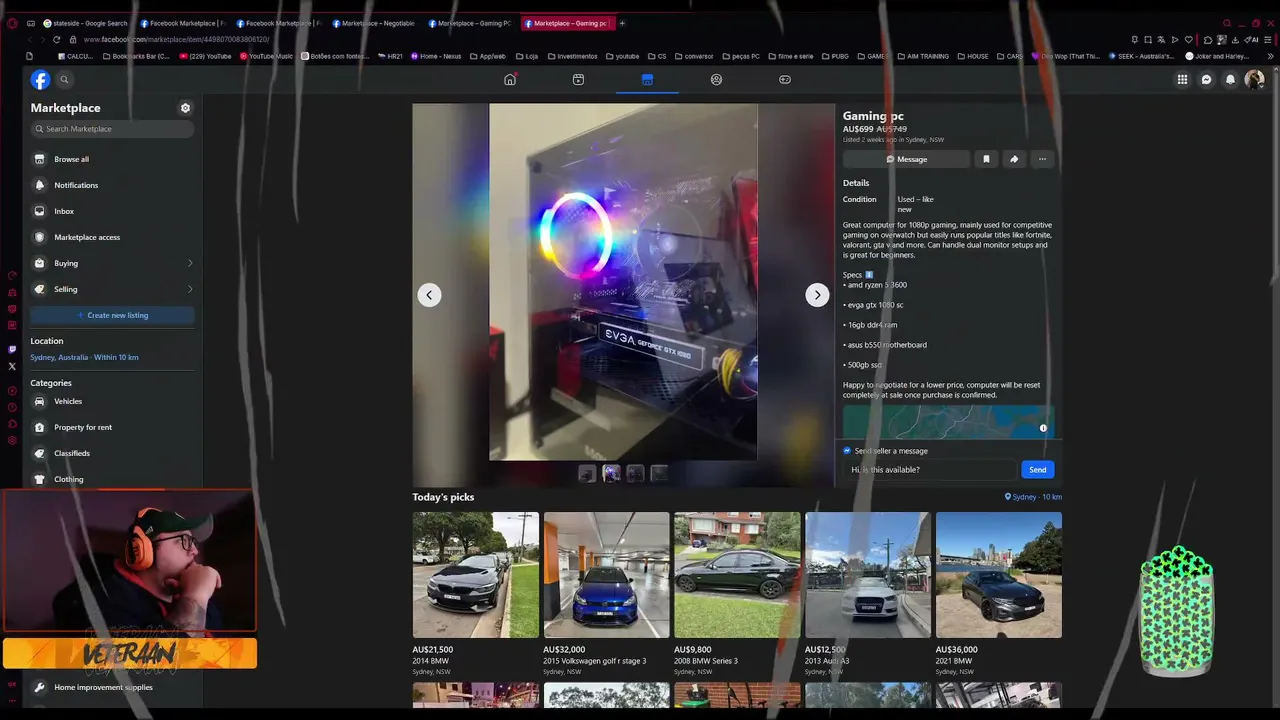Open the 2021 BMW AU$36,000 listing
Screen dimensions: 1280x720
click(x=999, y=594)
